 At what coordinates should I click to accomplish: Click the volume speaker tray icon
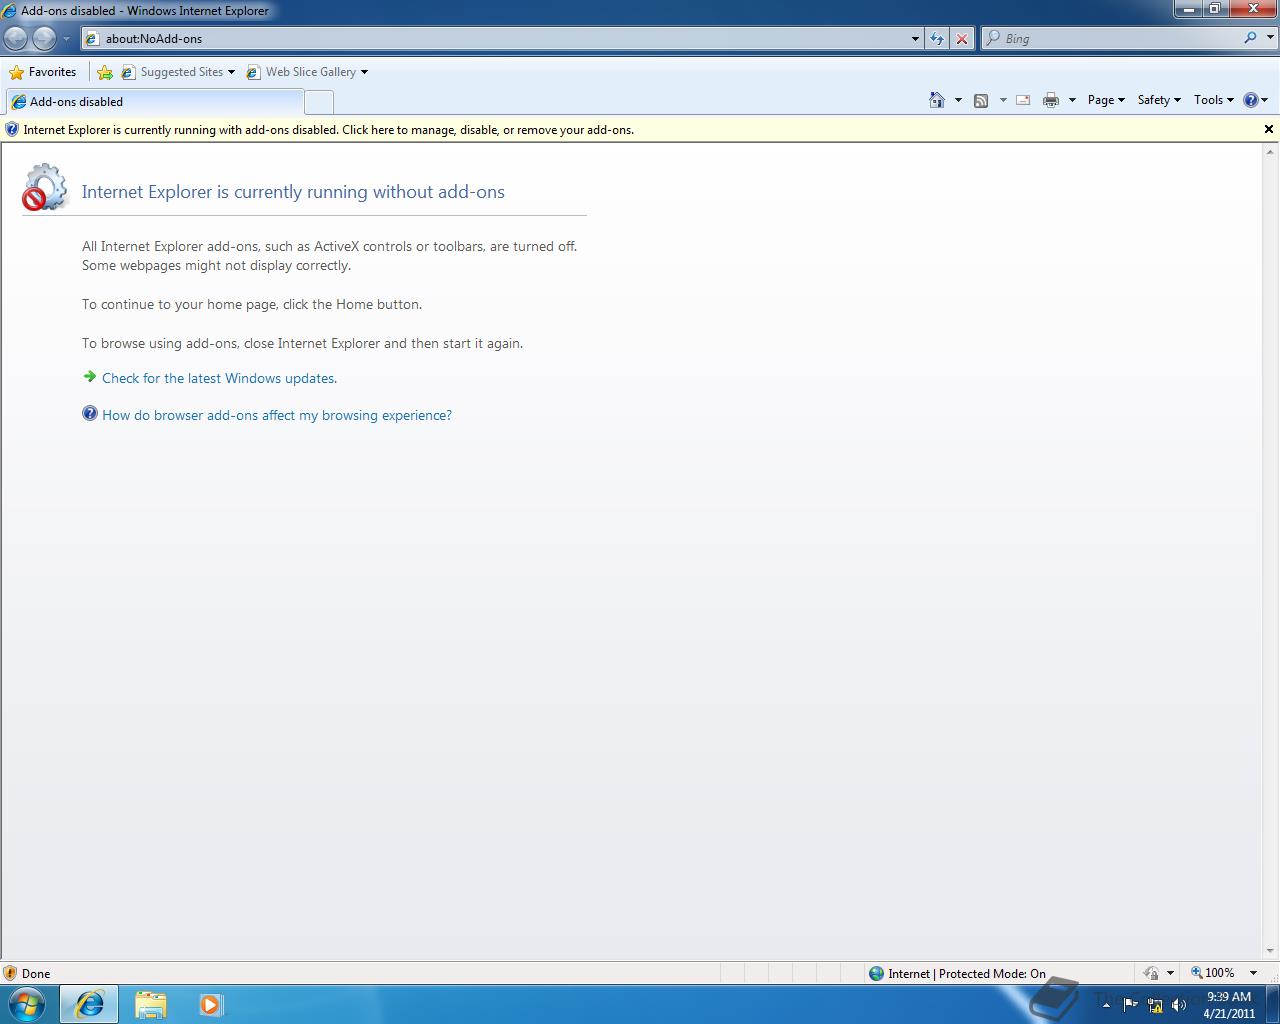click(x=1179, y=1005)
